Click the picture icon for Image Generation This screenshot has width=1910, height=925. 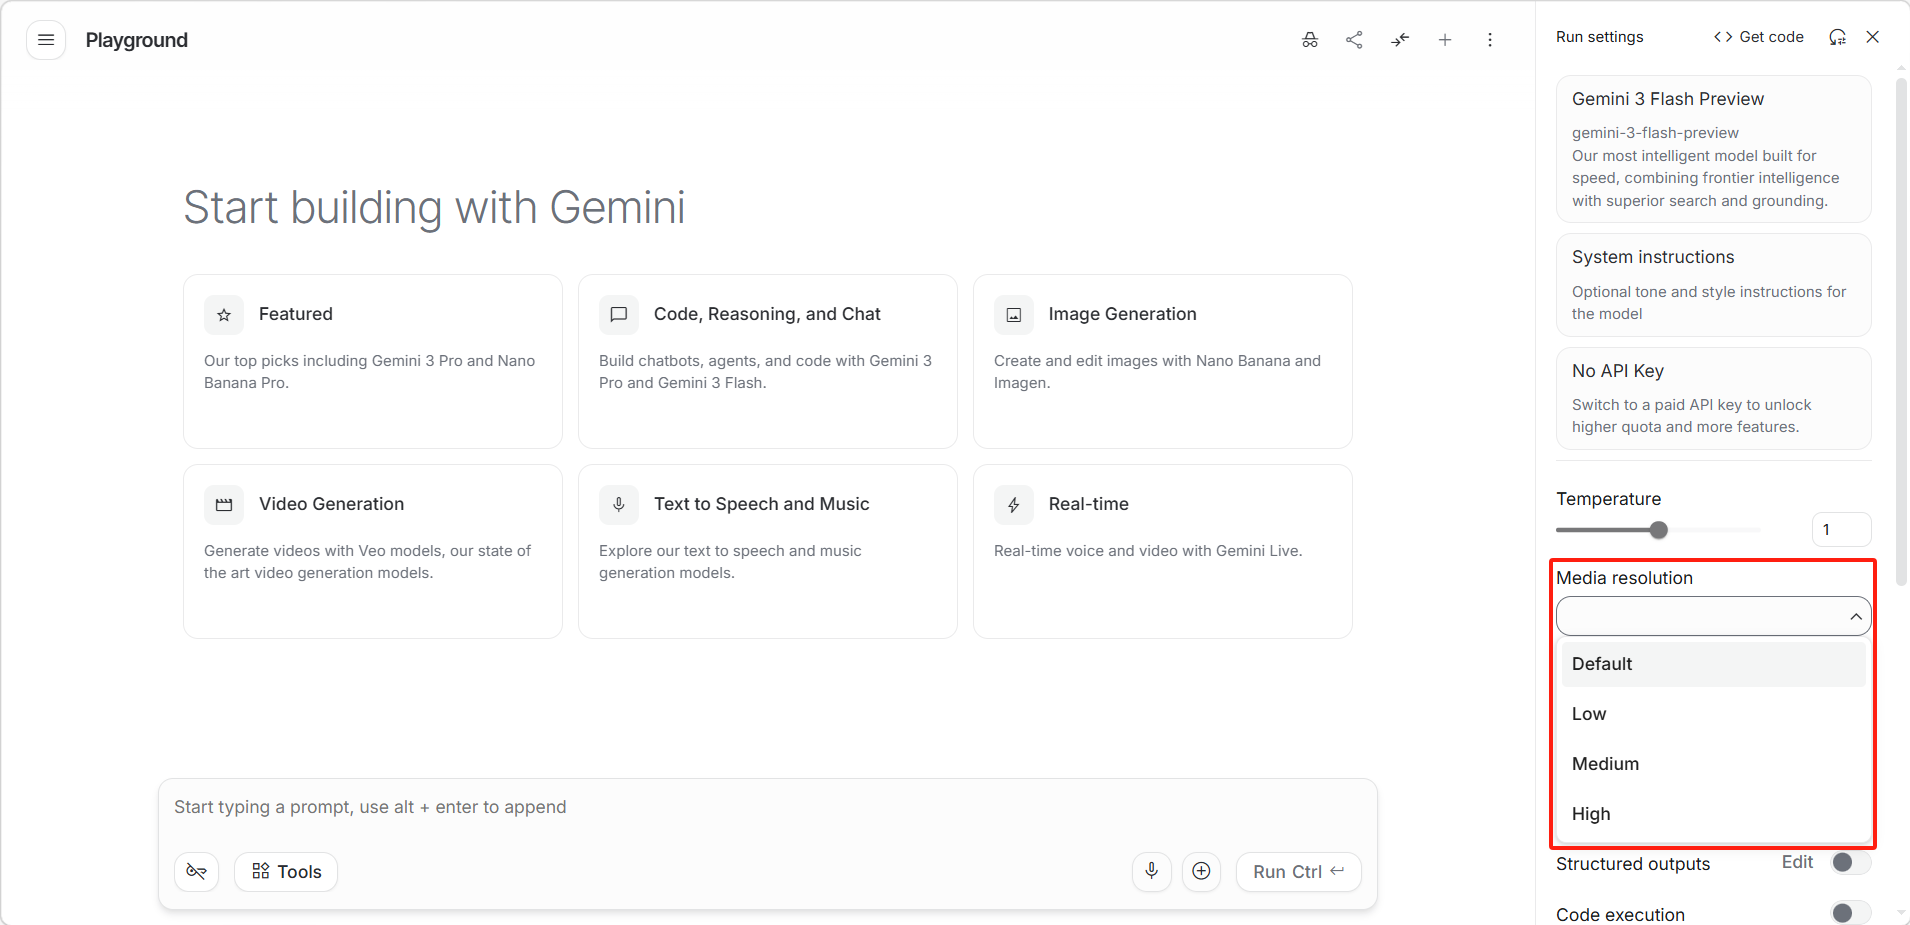coord(1014,315)
